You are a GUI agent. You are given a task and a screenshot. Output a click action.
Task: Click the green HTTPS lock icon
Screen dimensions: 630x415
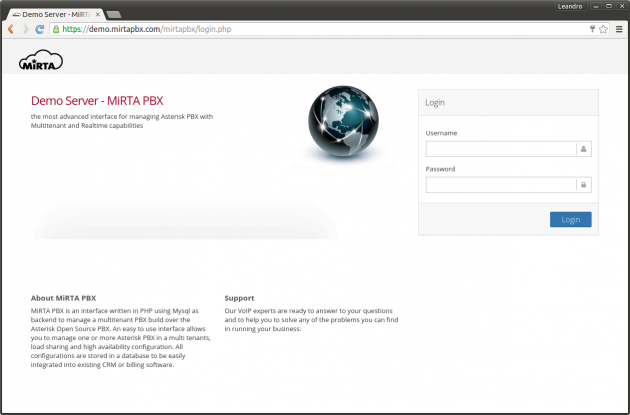(x=56, y=30)
